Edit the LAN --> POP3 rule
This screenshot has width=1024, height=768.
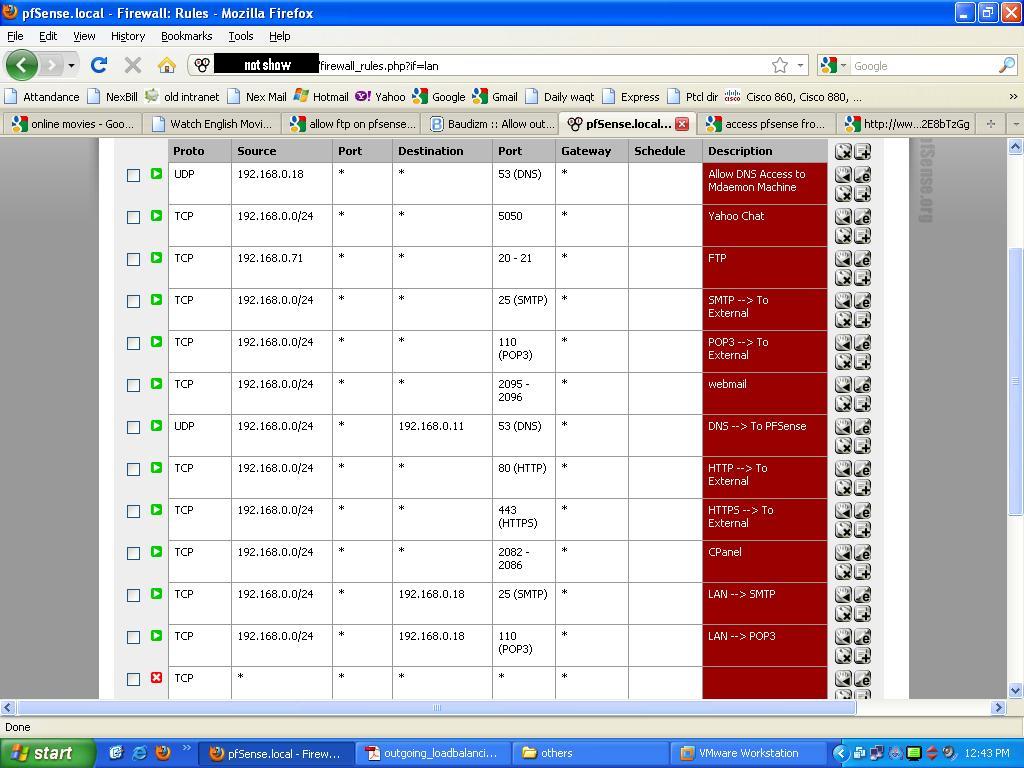[862, 637]
